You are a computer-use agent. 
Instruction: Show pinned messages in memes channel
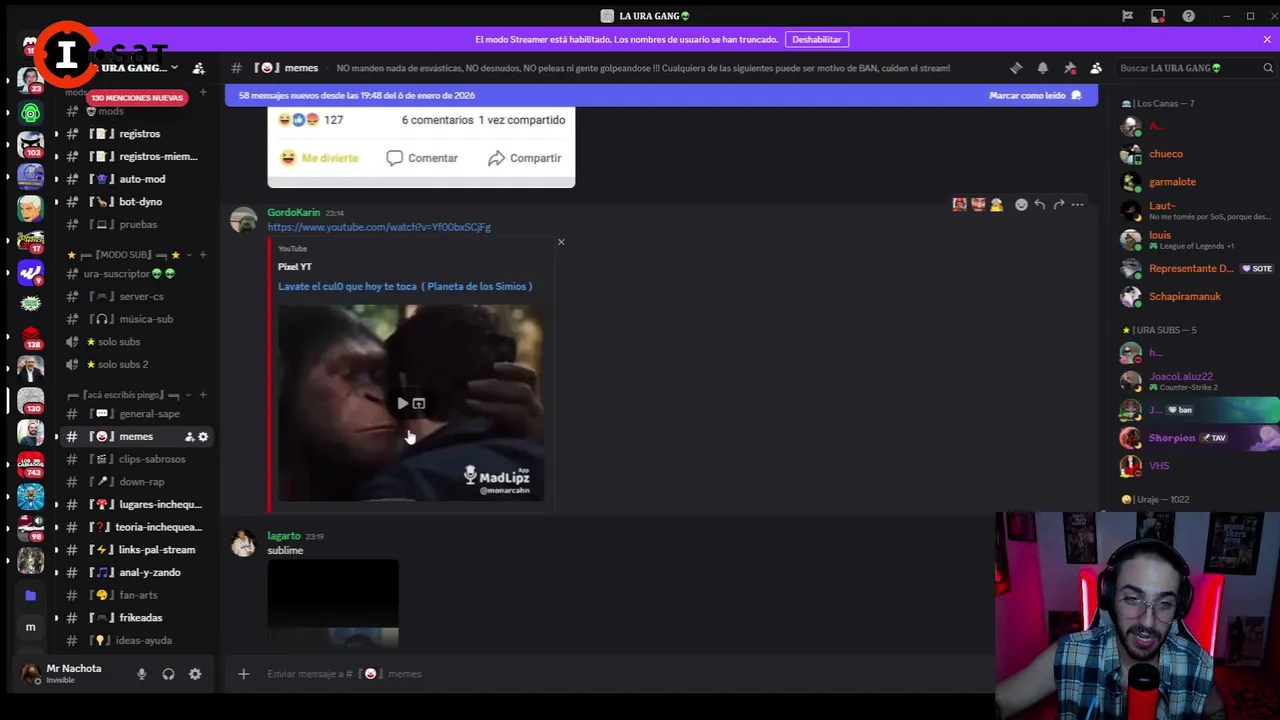(x=1070, y=68)
